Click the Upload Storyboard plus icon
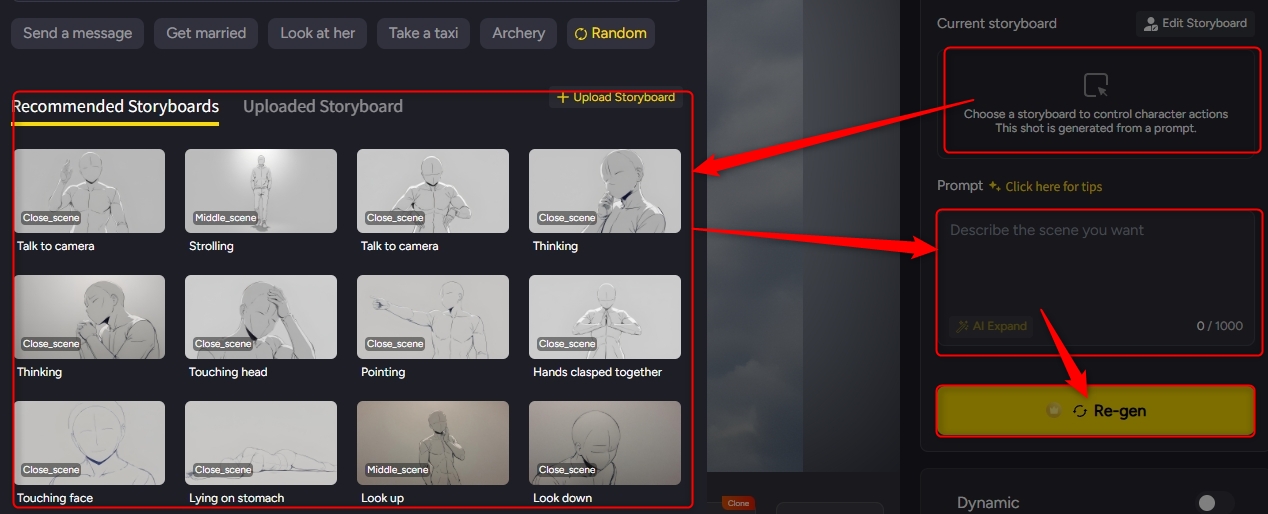The image size is (1268, 514). pyautogui.click(x=563, y=97)
